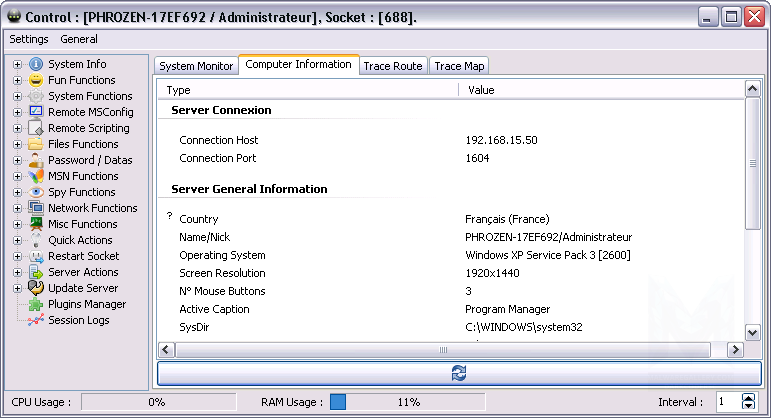Image resolution: width=771 pixels, height=418 pixels.
Task: Click the Interval input field
Action: pos(726,401)
